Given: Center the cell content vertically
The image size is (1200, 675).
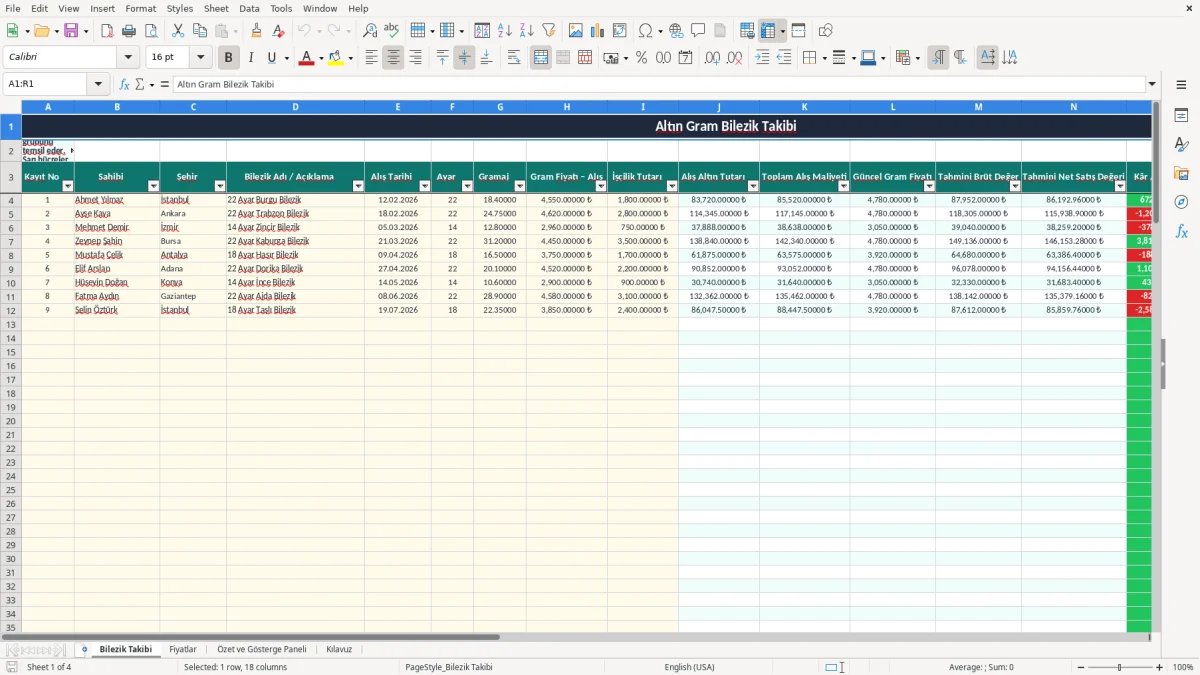Looking at the screenshot, I should click(465, 58).
